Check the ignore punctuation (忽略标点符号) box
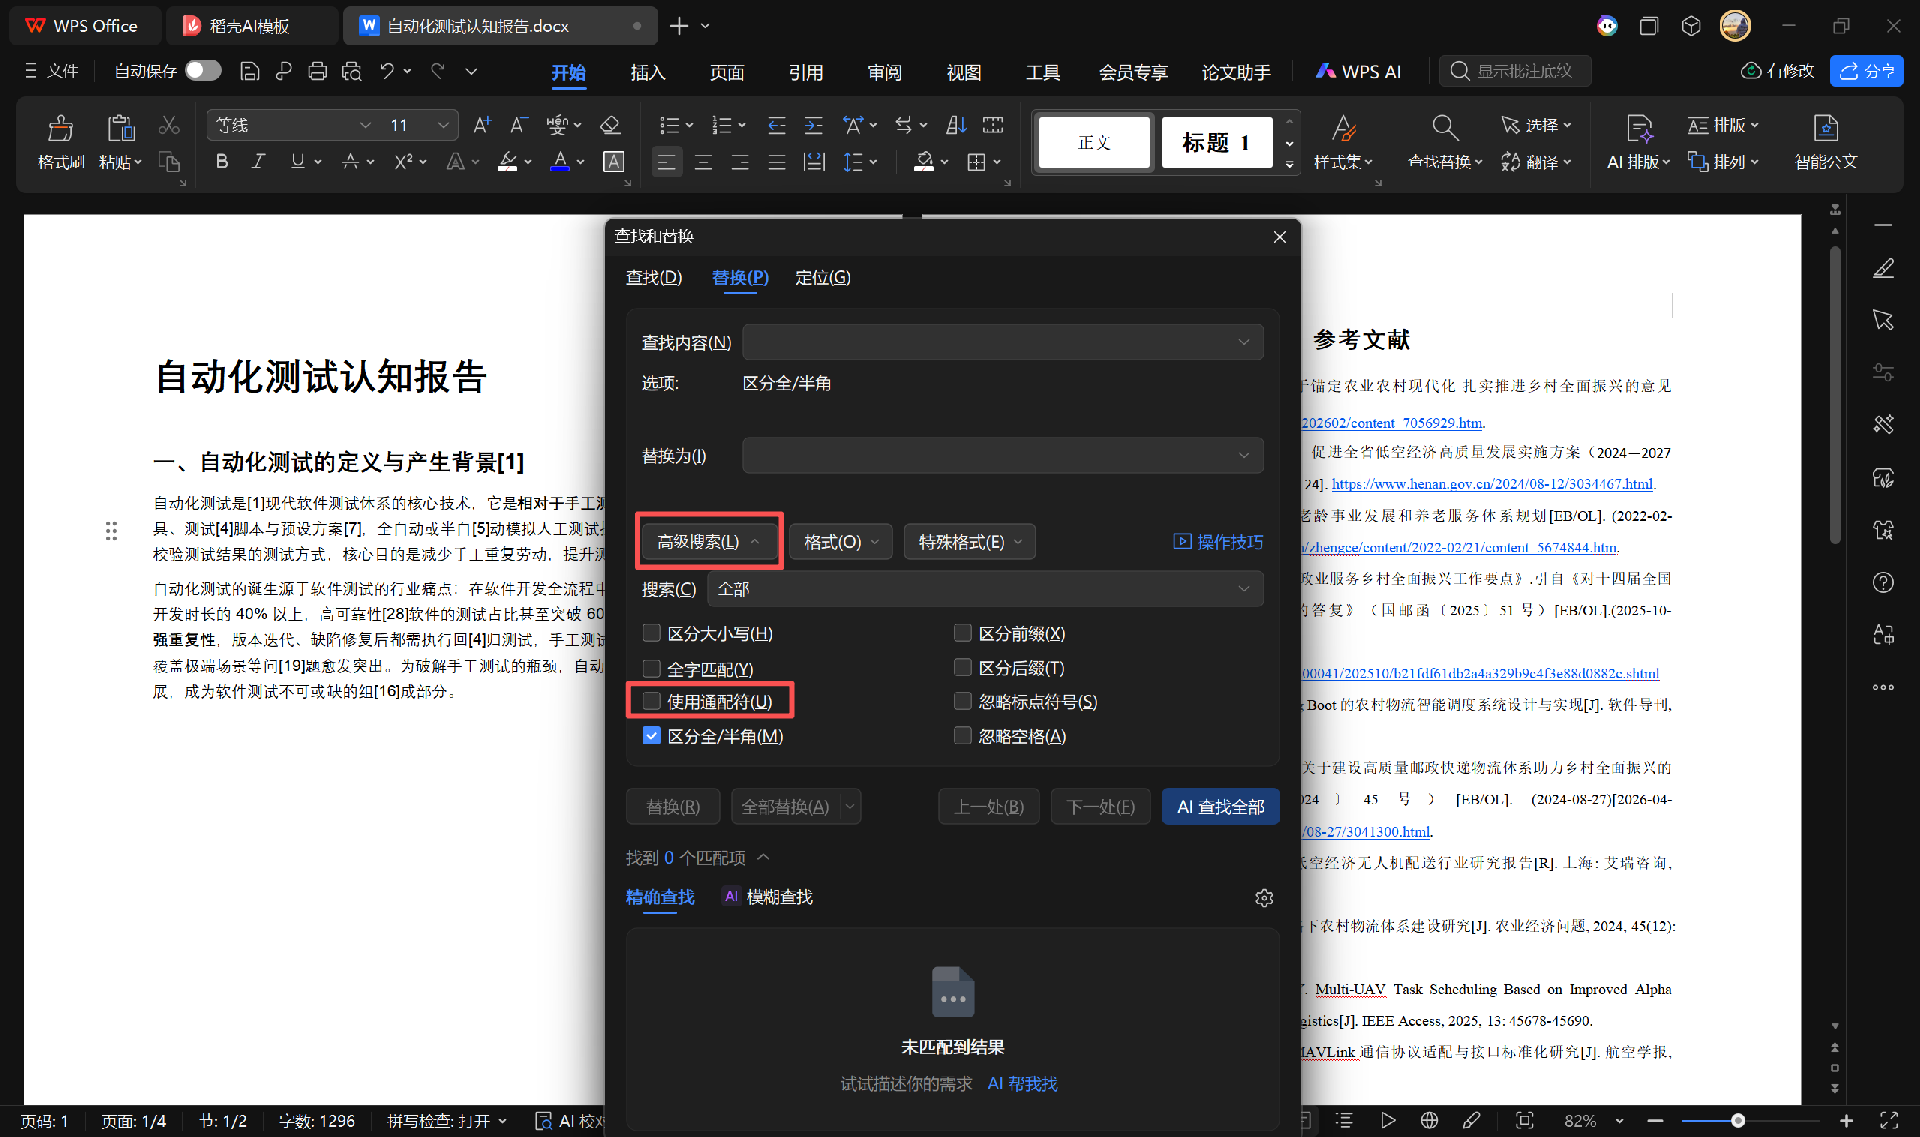This screenshot has height=1137, width=1920. 963,701
